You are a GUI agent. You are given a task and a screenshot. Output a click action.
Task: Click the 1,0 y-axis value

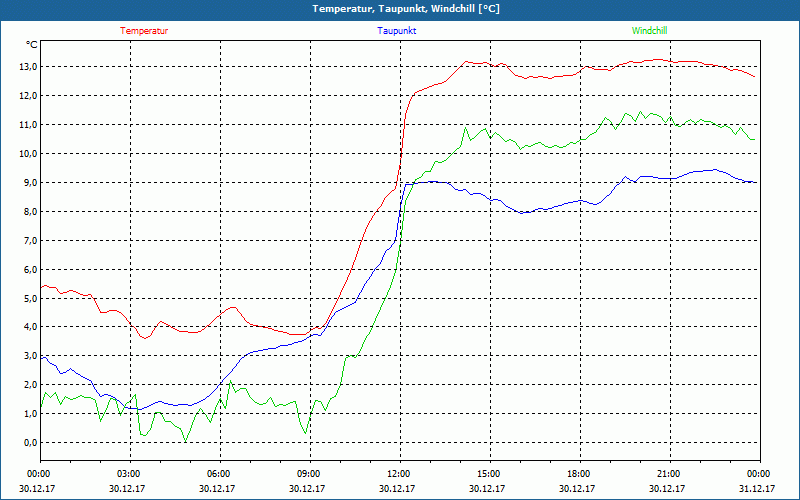pos(30,414)
